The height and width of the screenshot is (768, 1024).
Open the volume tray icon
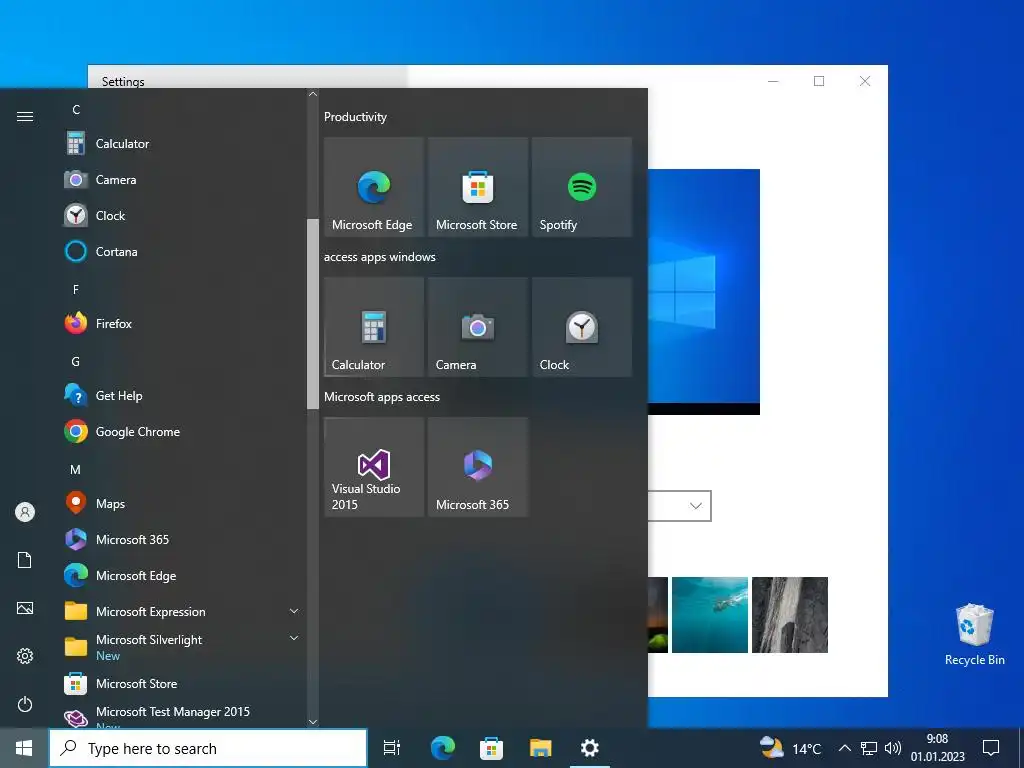point(893,748)
